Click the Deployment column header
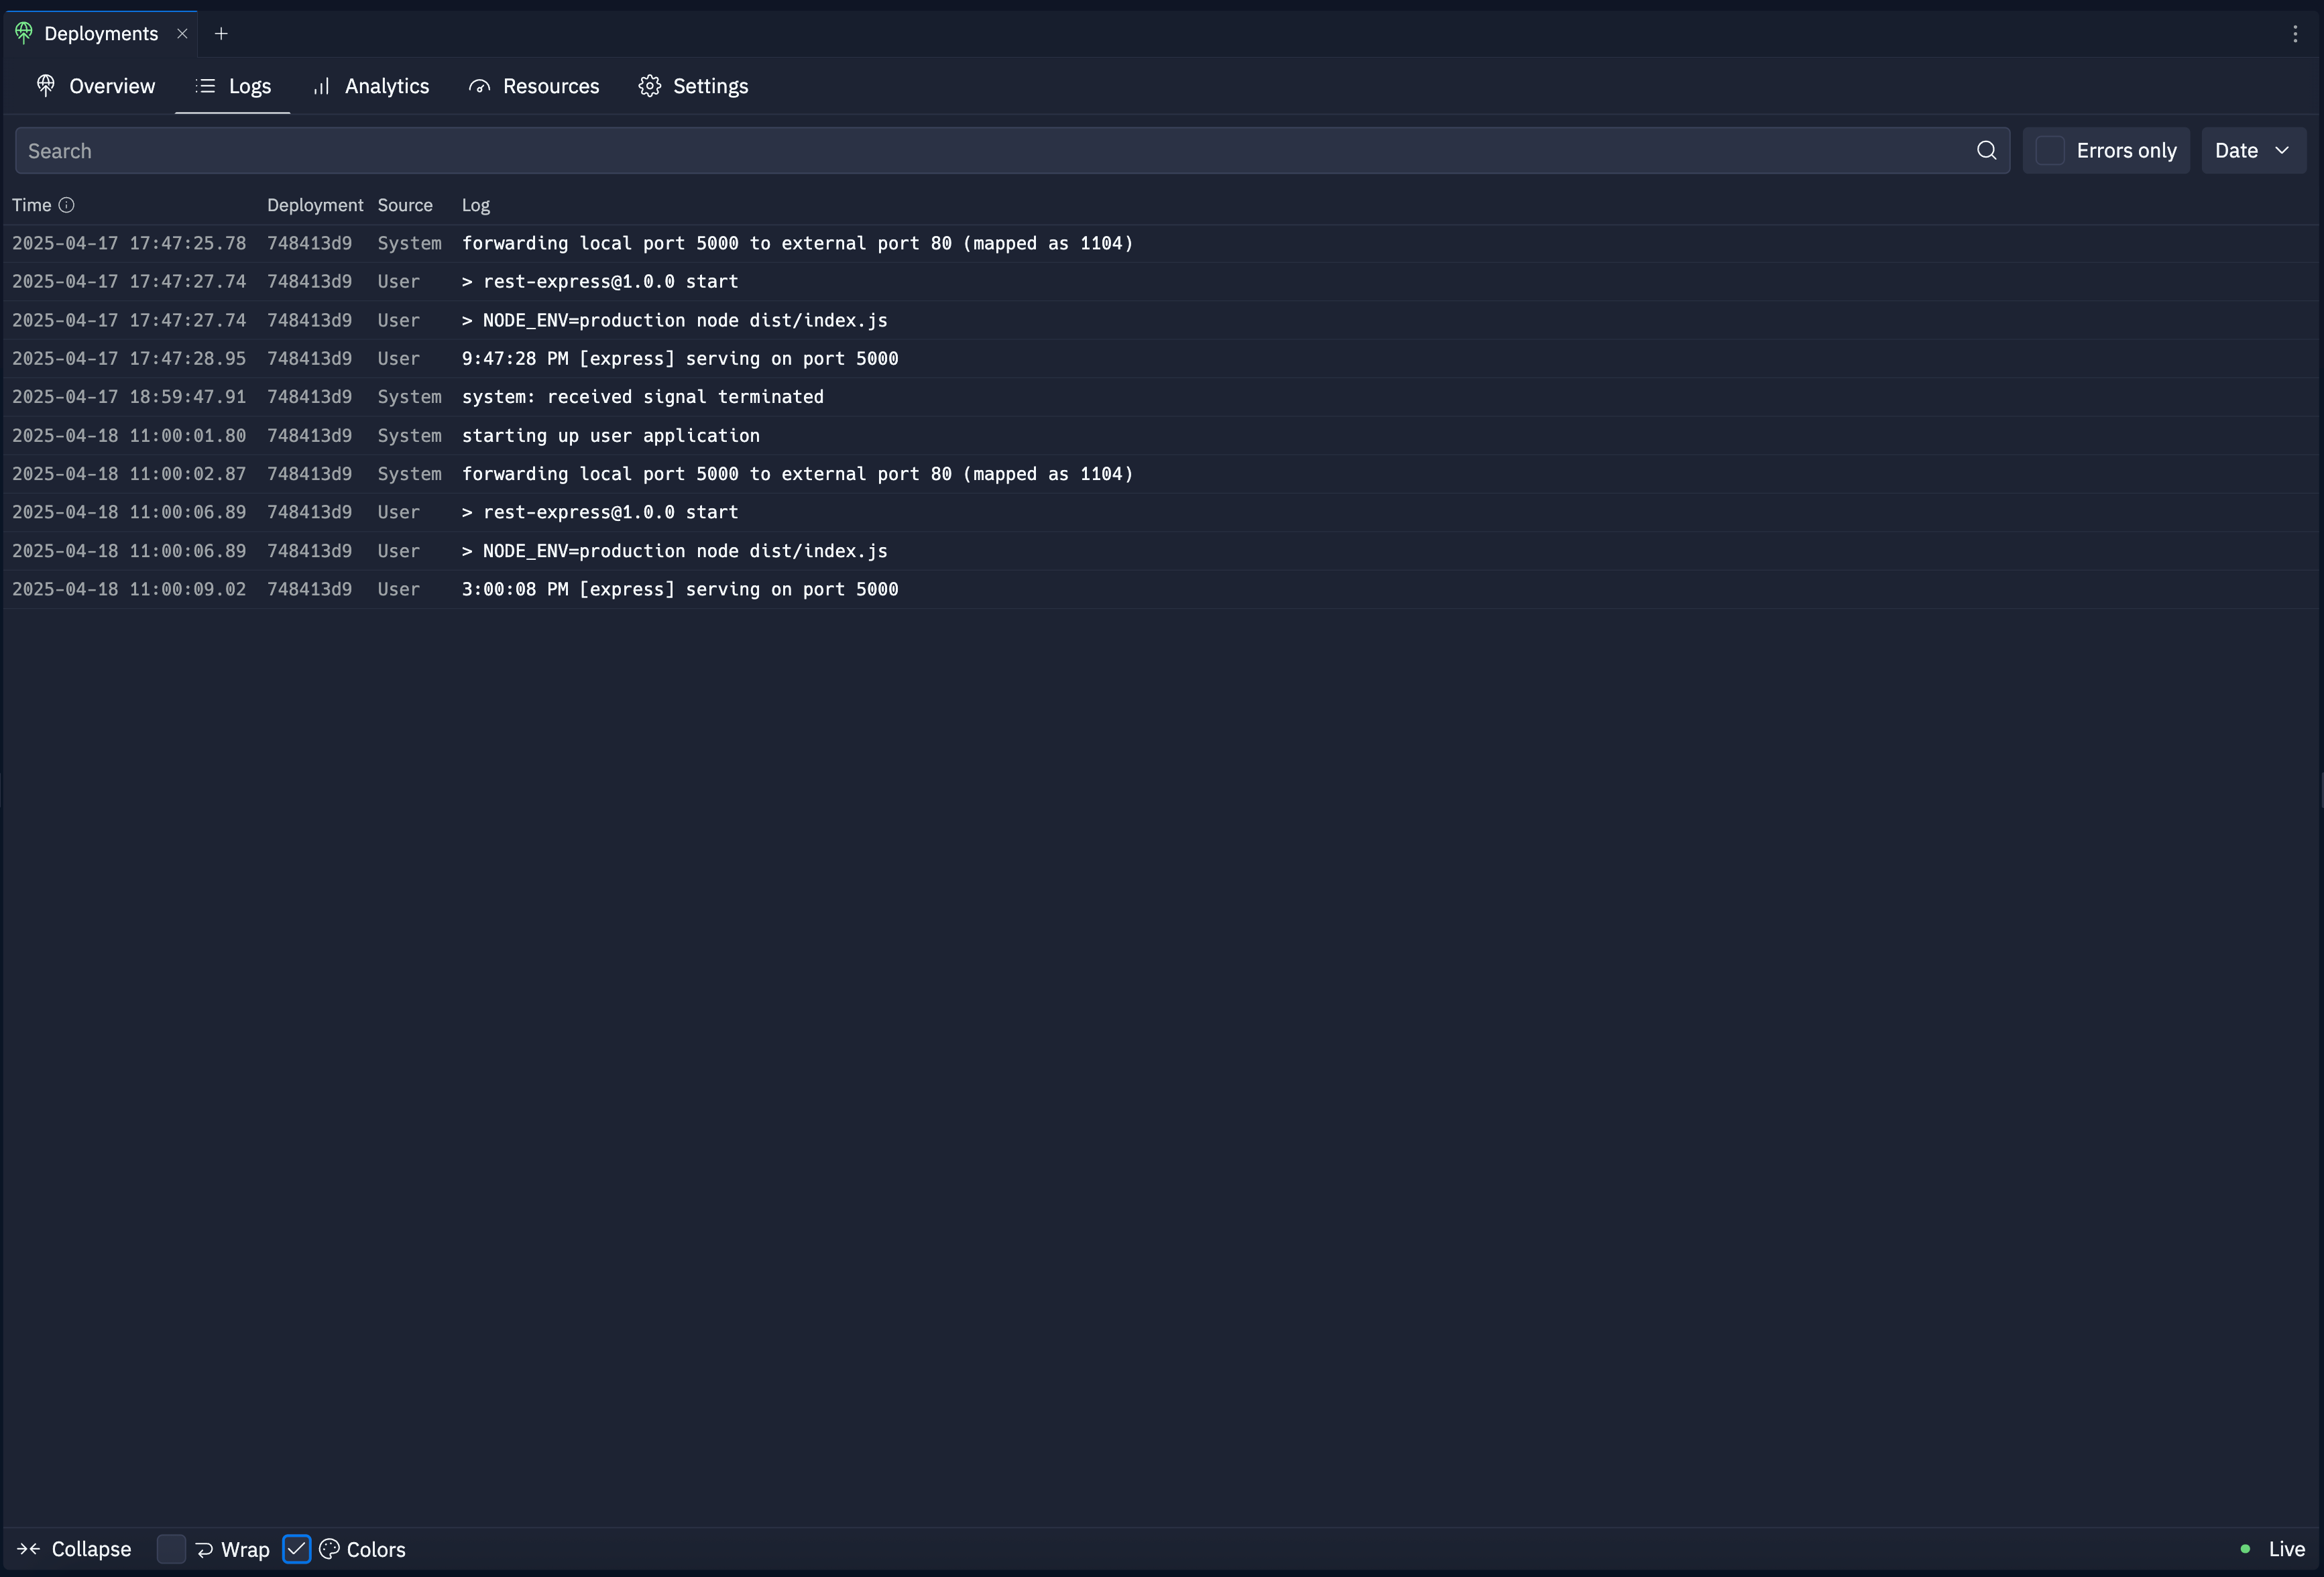This screenshot has width=2324, height=1577. click(315, 205)
